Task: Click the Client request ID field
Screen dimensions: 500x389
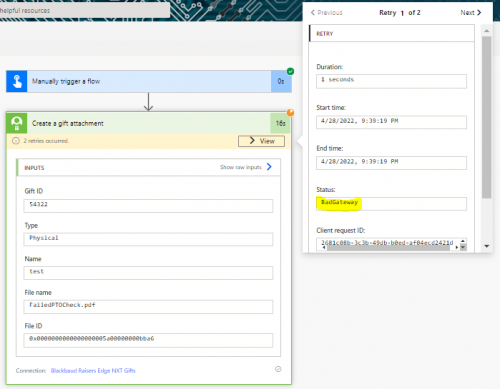Action: [391, 244]
